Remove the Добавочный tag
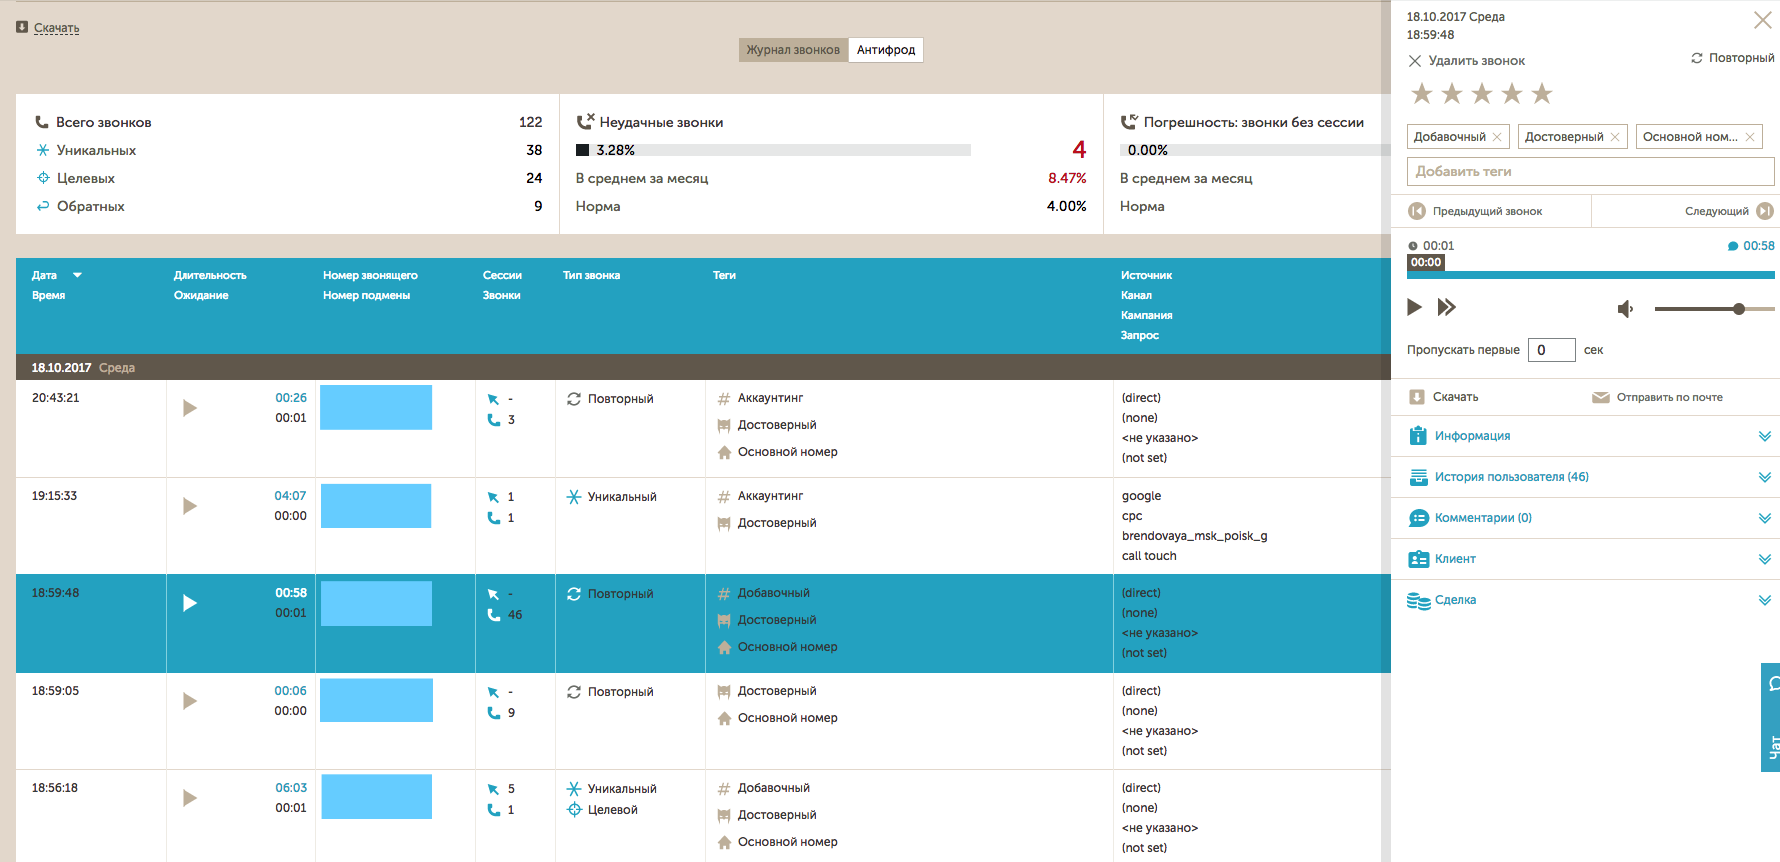The width and height of the screenshot is (1780, 862). 1497,137
